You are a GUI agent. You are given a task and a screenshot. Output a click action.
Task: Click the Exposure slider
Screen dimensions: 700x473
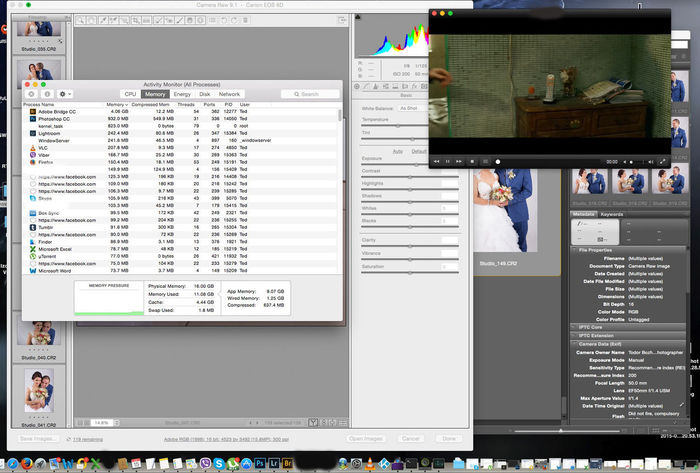414,164
